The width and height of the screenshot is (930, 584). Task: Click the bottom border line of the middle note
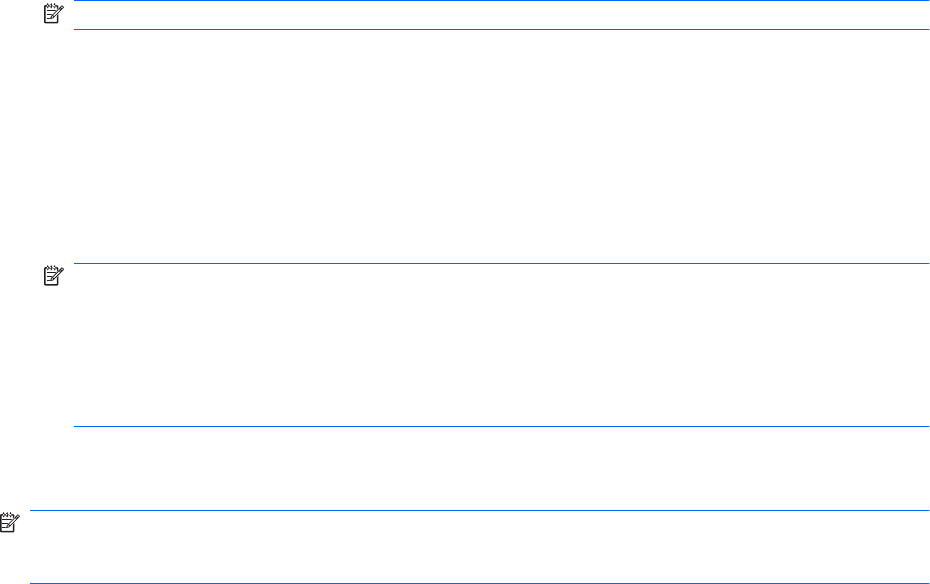pyautogui.click(x=500, y=427)
